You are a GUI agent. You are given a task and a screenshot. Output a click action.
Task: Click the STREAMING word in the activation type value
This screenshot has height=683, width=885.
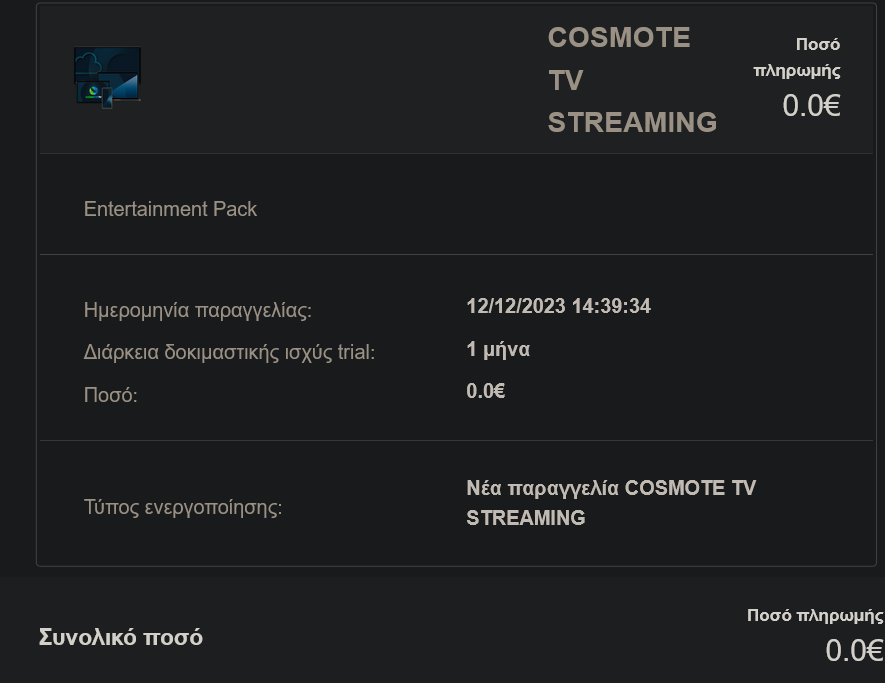click(x=526, y=518)
